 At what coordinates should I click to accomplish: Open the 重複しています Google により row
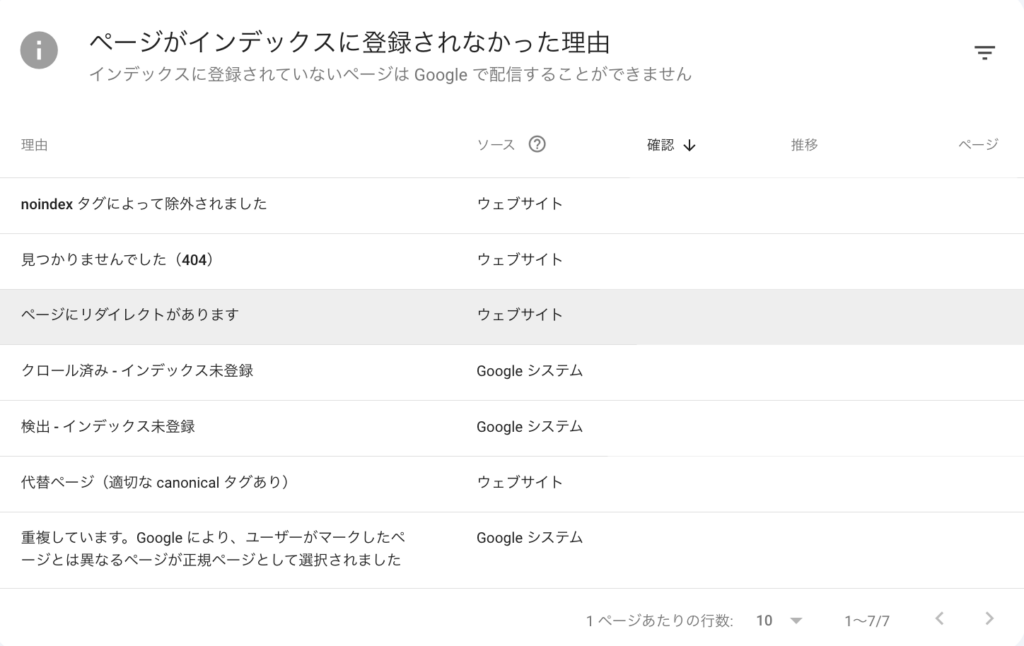click(512, 550)
